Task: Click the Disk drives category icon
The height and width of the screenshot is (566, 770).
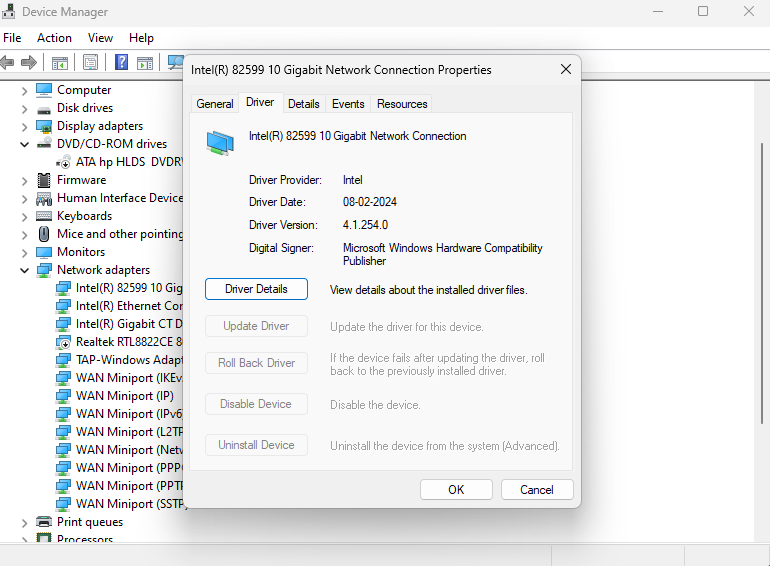Action: coord(44,109)
